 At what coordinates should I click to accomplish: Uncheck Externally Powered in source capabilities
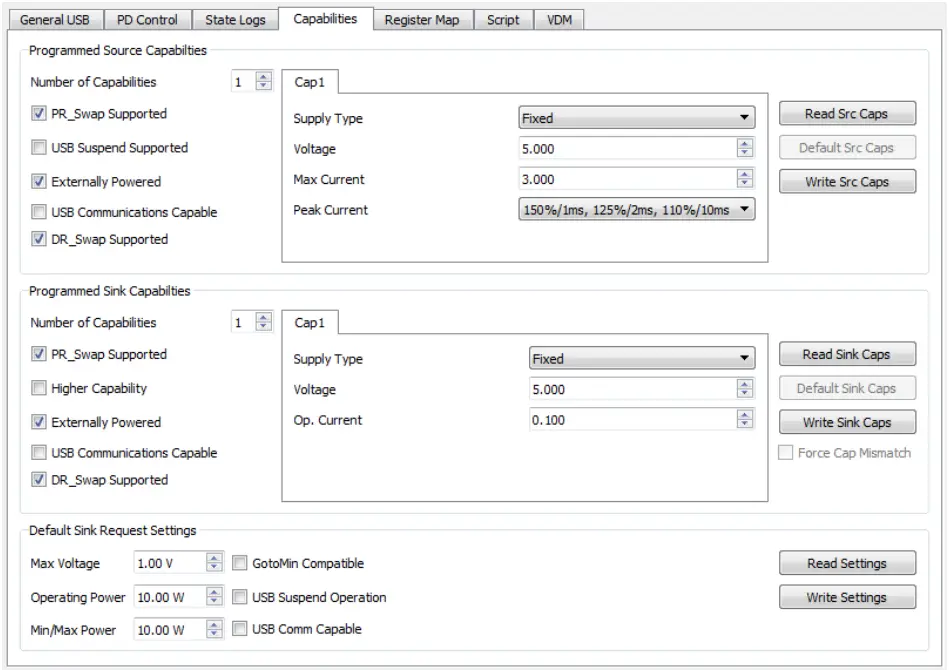[39, 182]
